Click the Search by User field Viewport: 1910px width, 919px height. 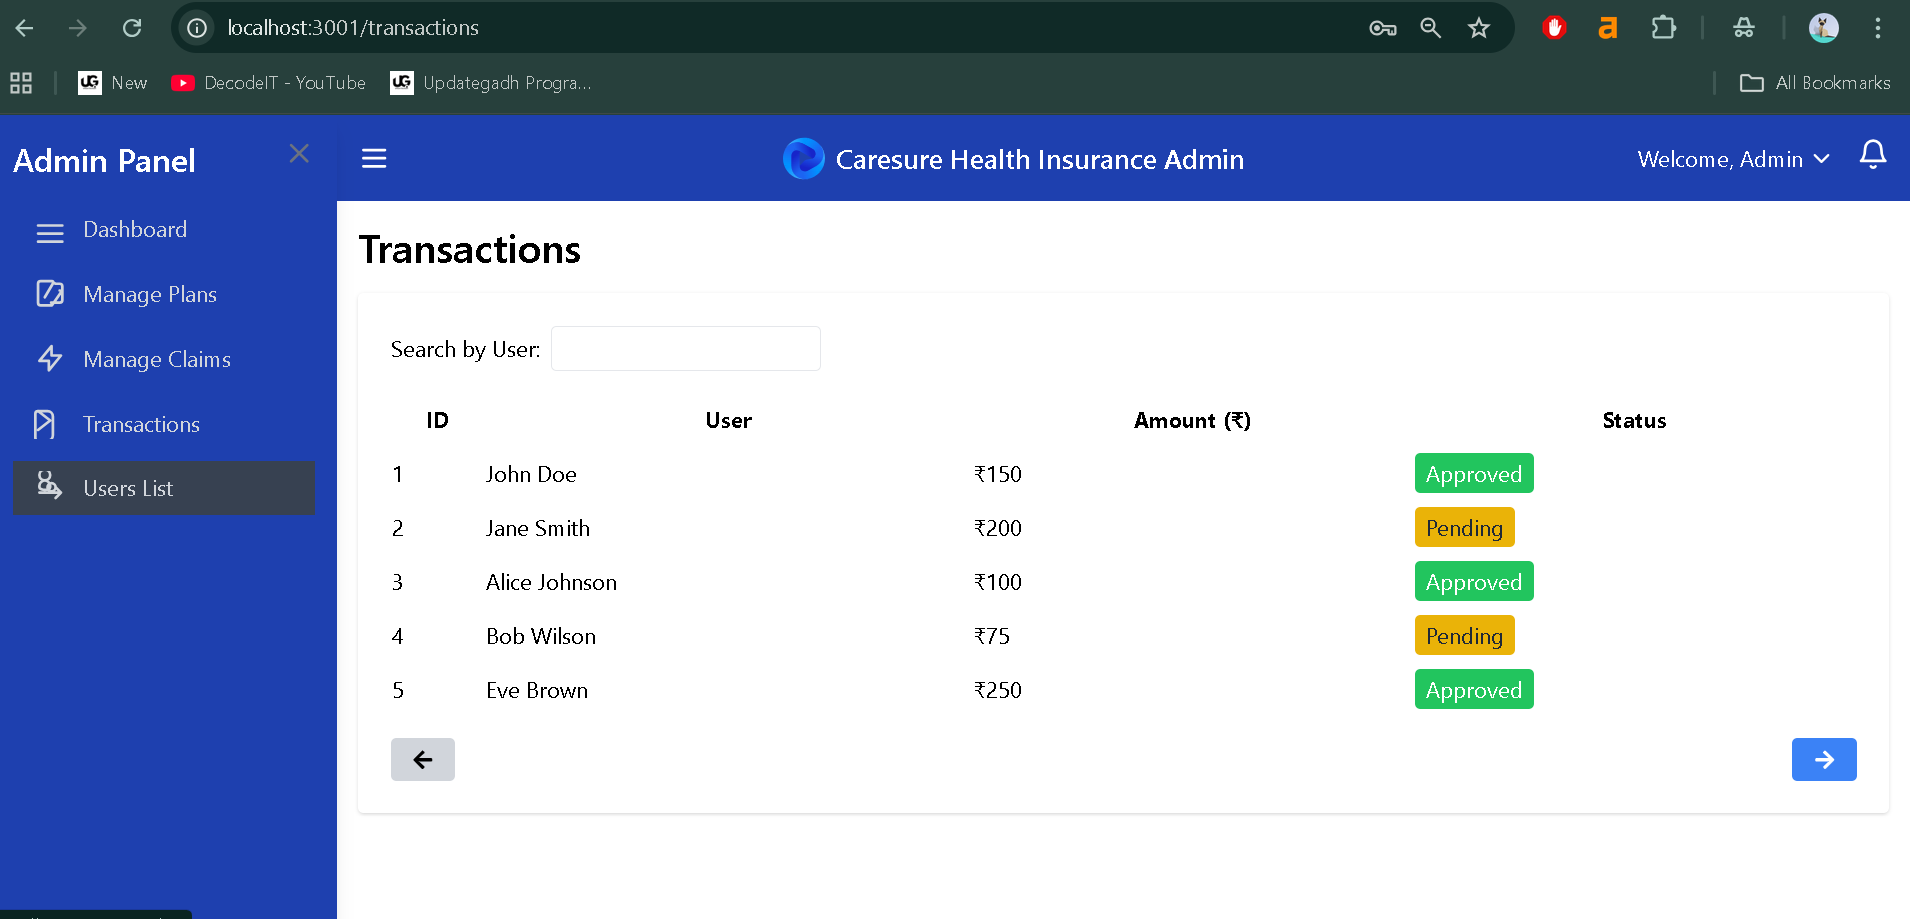(x=685, y=349)
